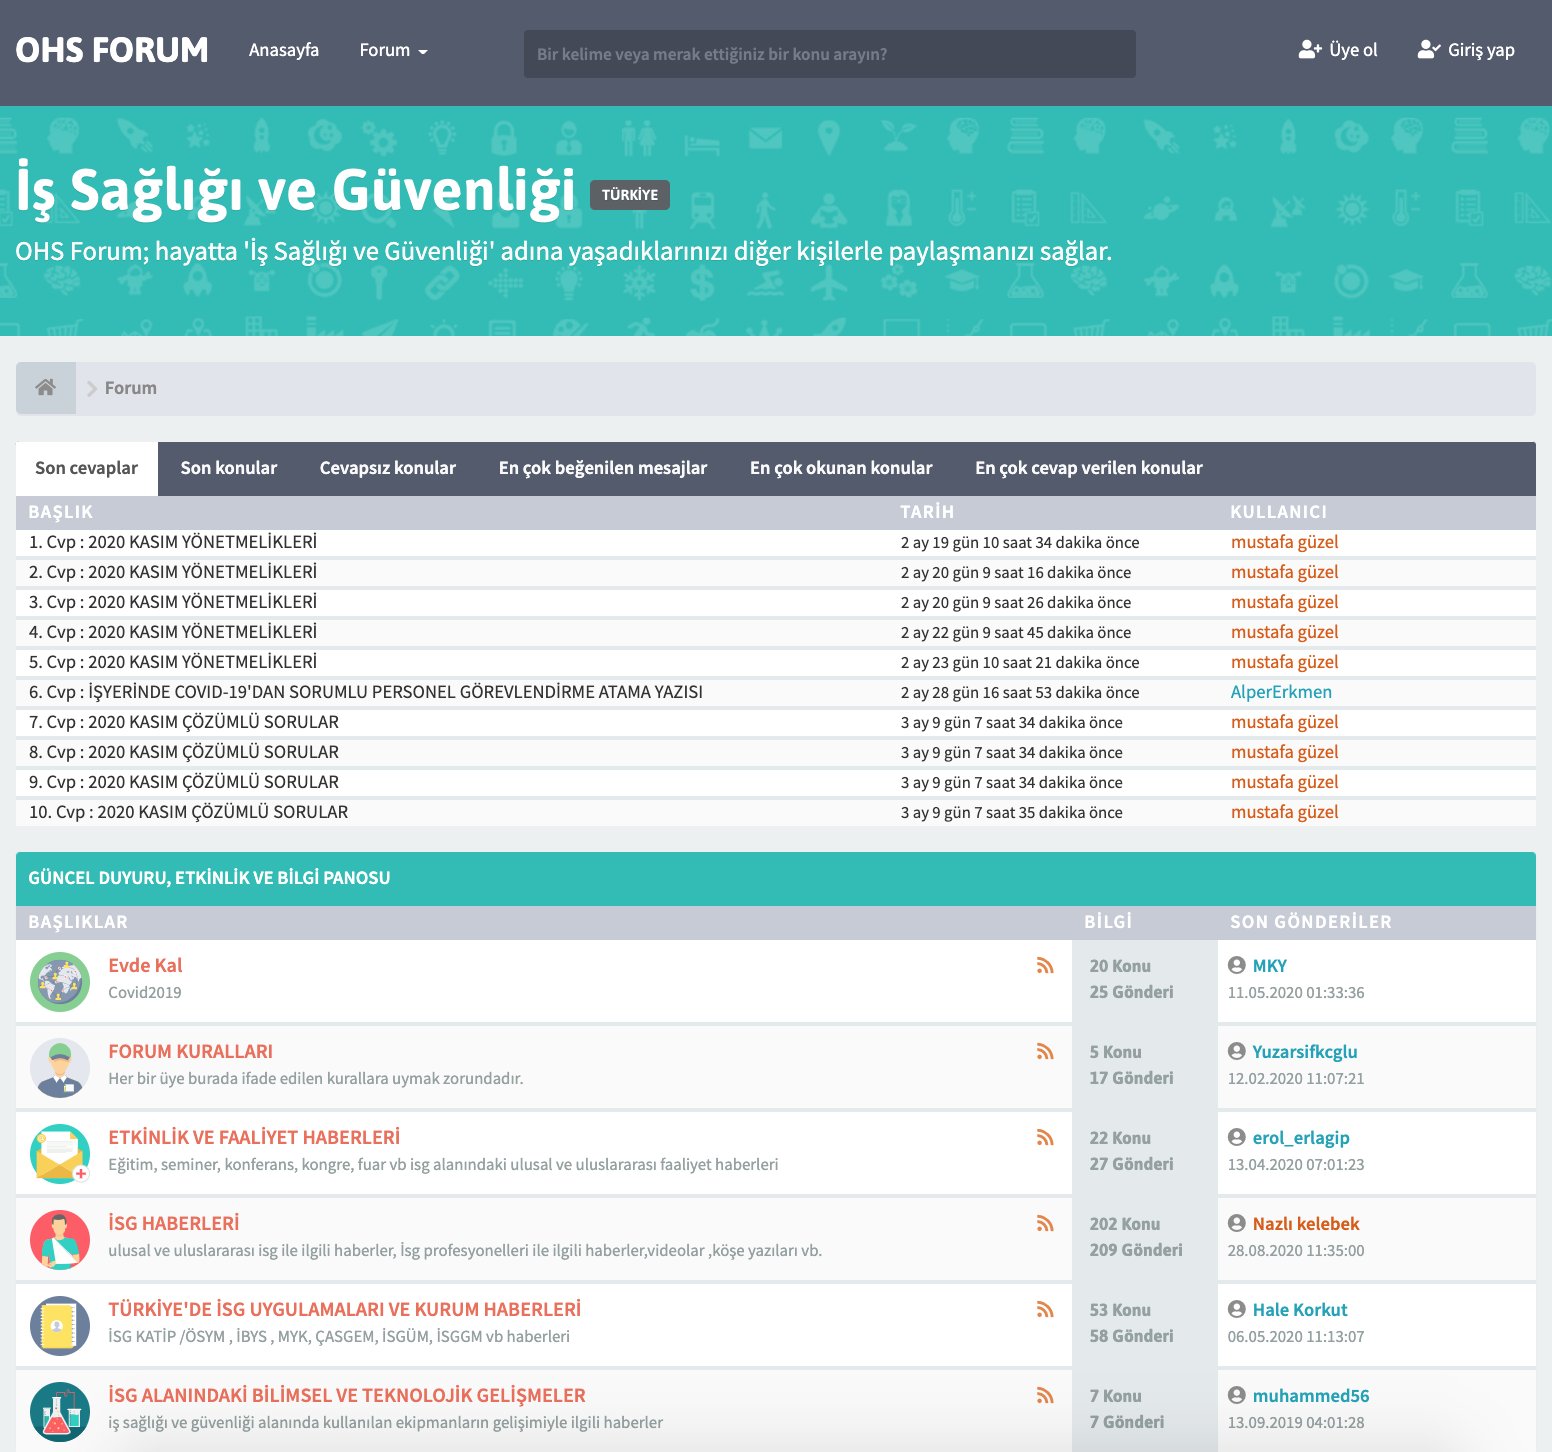Image resolution: width=1552 pixels, height=1452 pixels.
Task: Click the home breadcrumb icon
Action: (45, 387)
